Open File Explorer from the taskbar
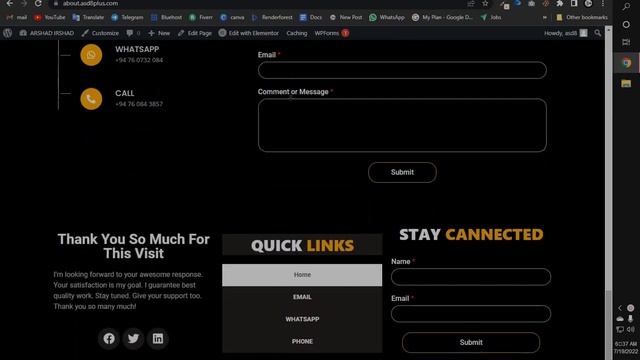Screen dimensions: 640x360 point(626,84)
